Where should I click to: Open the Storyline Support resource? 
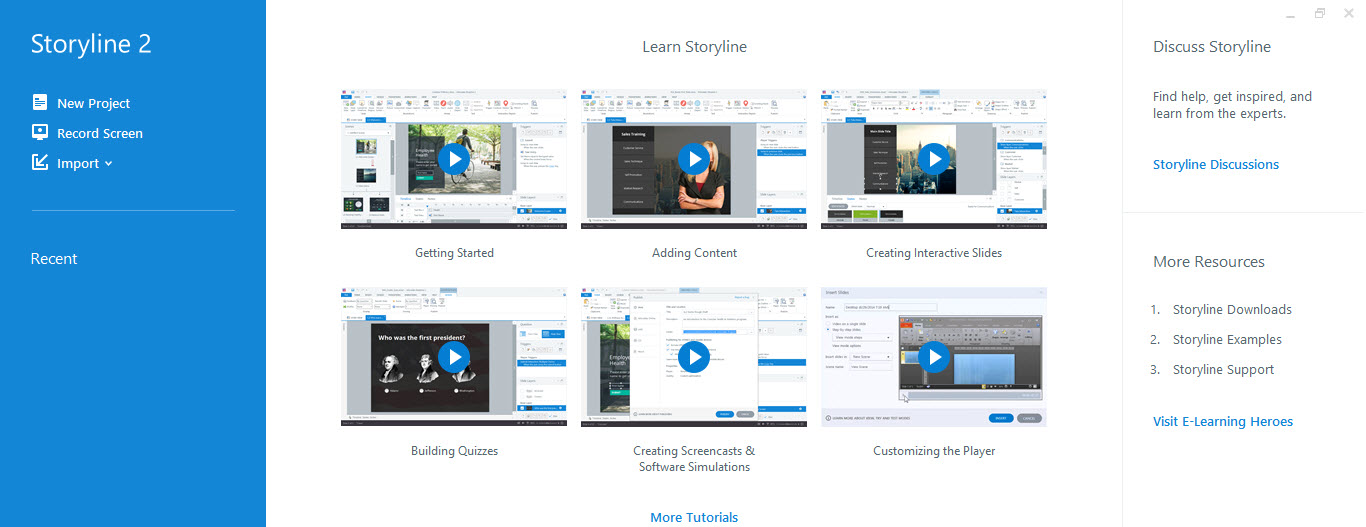click(x=1223, y=369)
